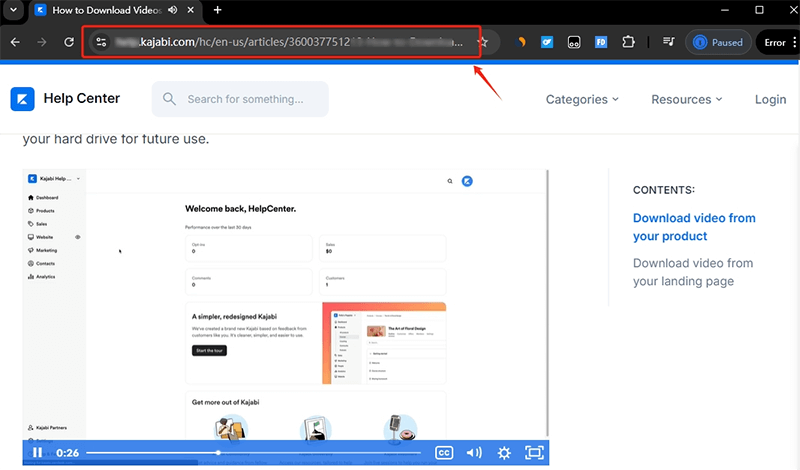Pause the video playback
The height and width of the screenshot is (470, 800).
pyautogui.click(x=37, y=453)
